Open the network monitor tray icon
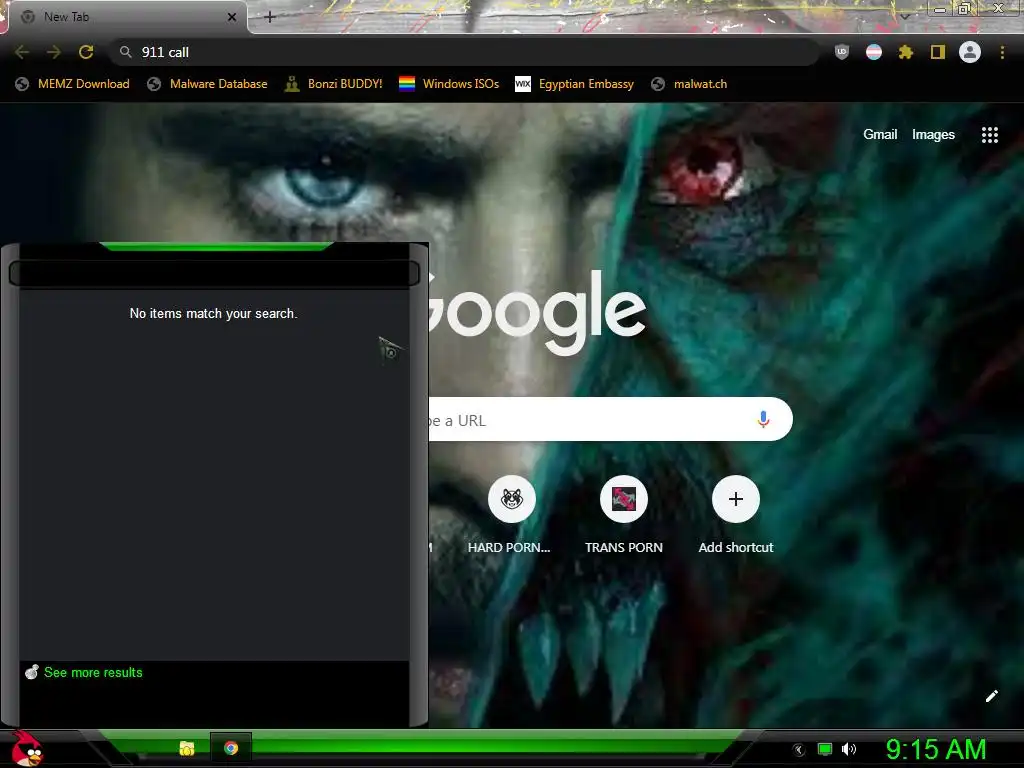The height and width of the screenshot is (768, 1024). coord(825,749)
